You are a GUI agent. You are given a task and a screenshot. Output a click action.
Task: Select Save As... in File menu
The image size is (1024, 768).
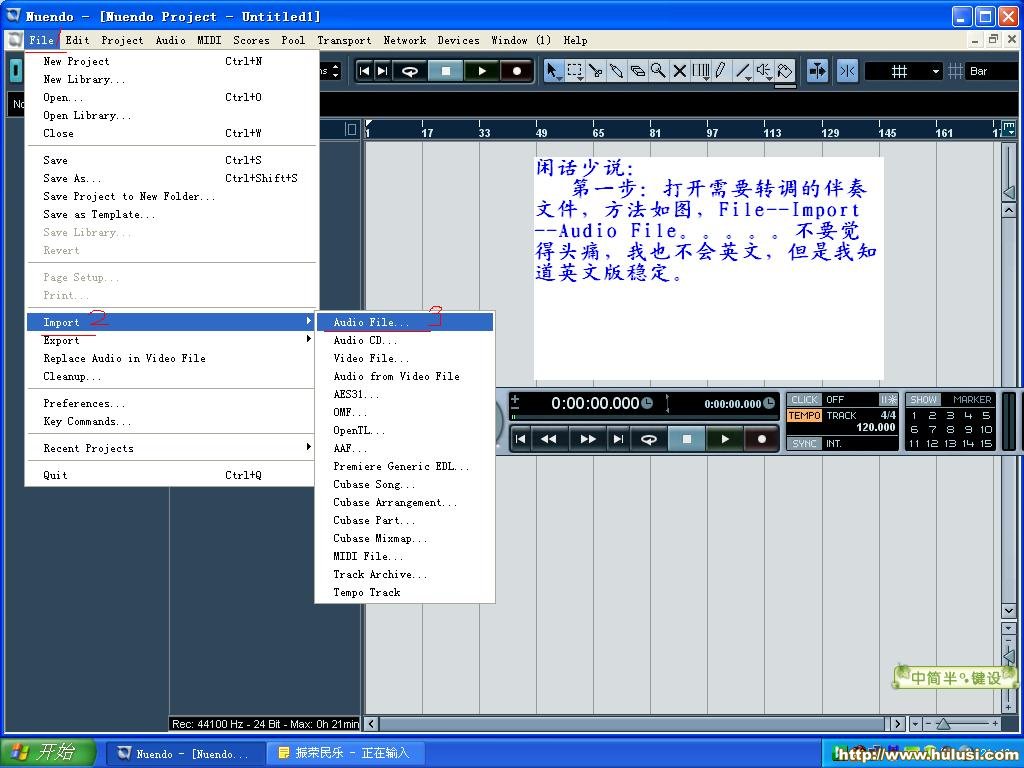170,178
